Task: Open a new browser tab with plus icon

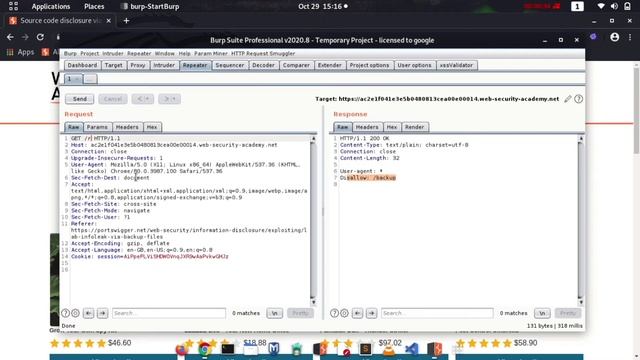Action: 126,20
